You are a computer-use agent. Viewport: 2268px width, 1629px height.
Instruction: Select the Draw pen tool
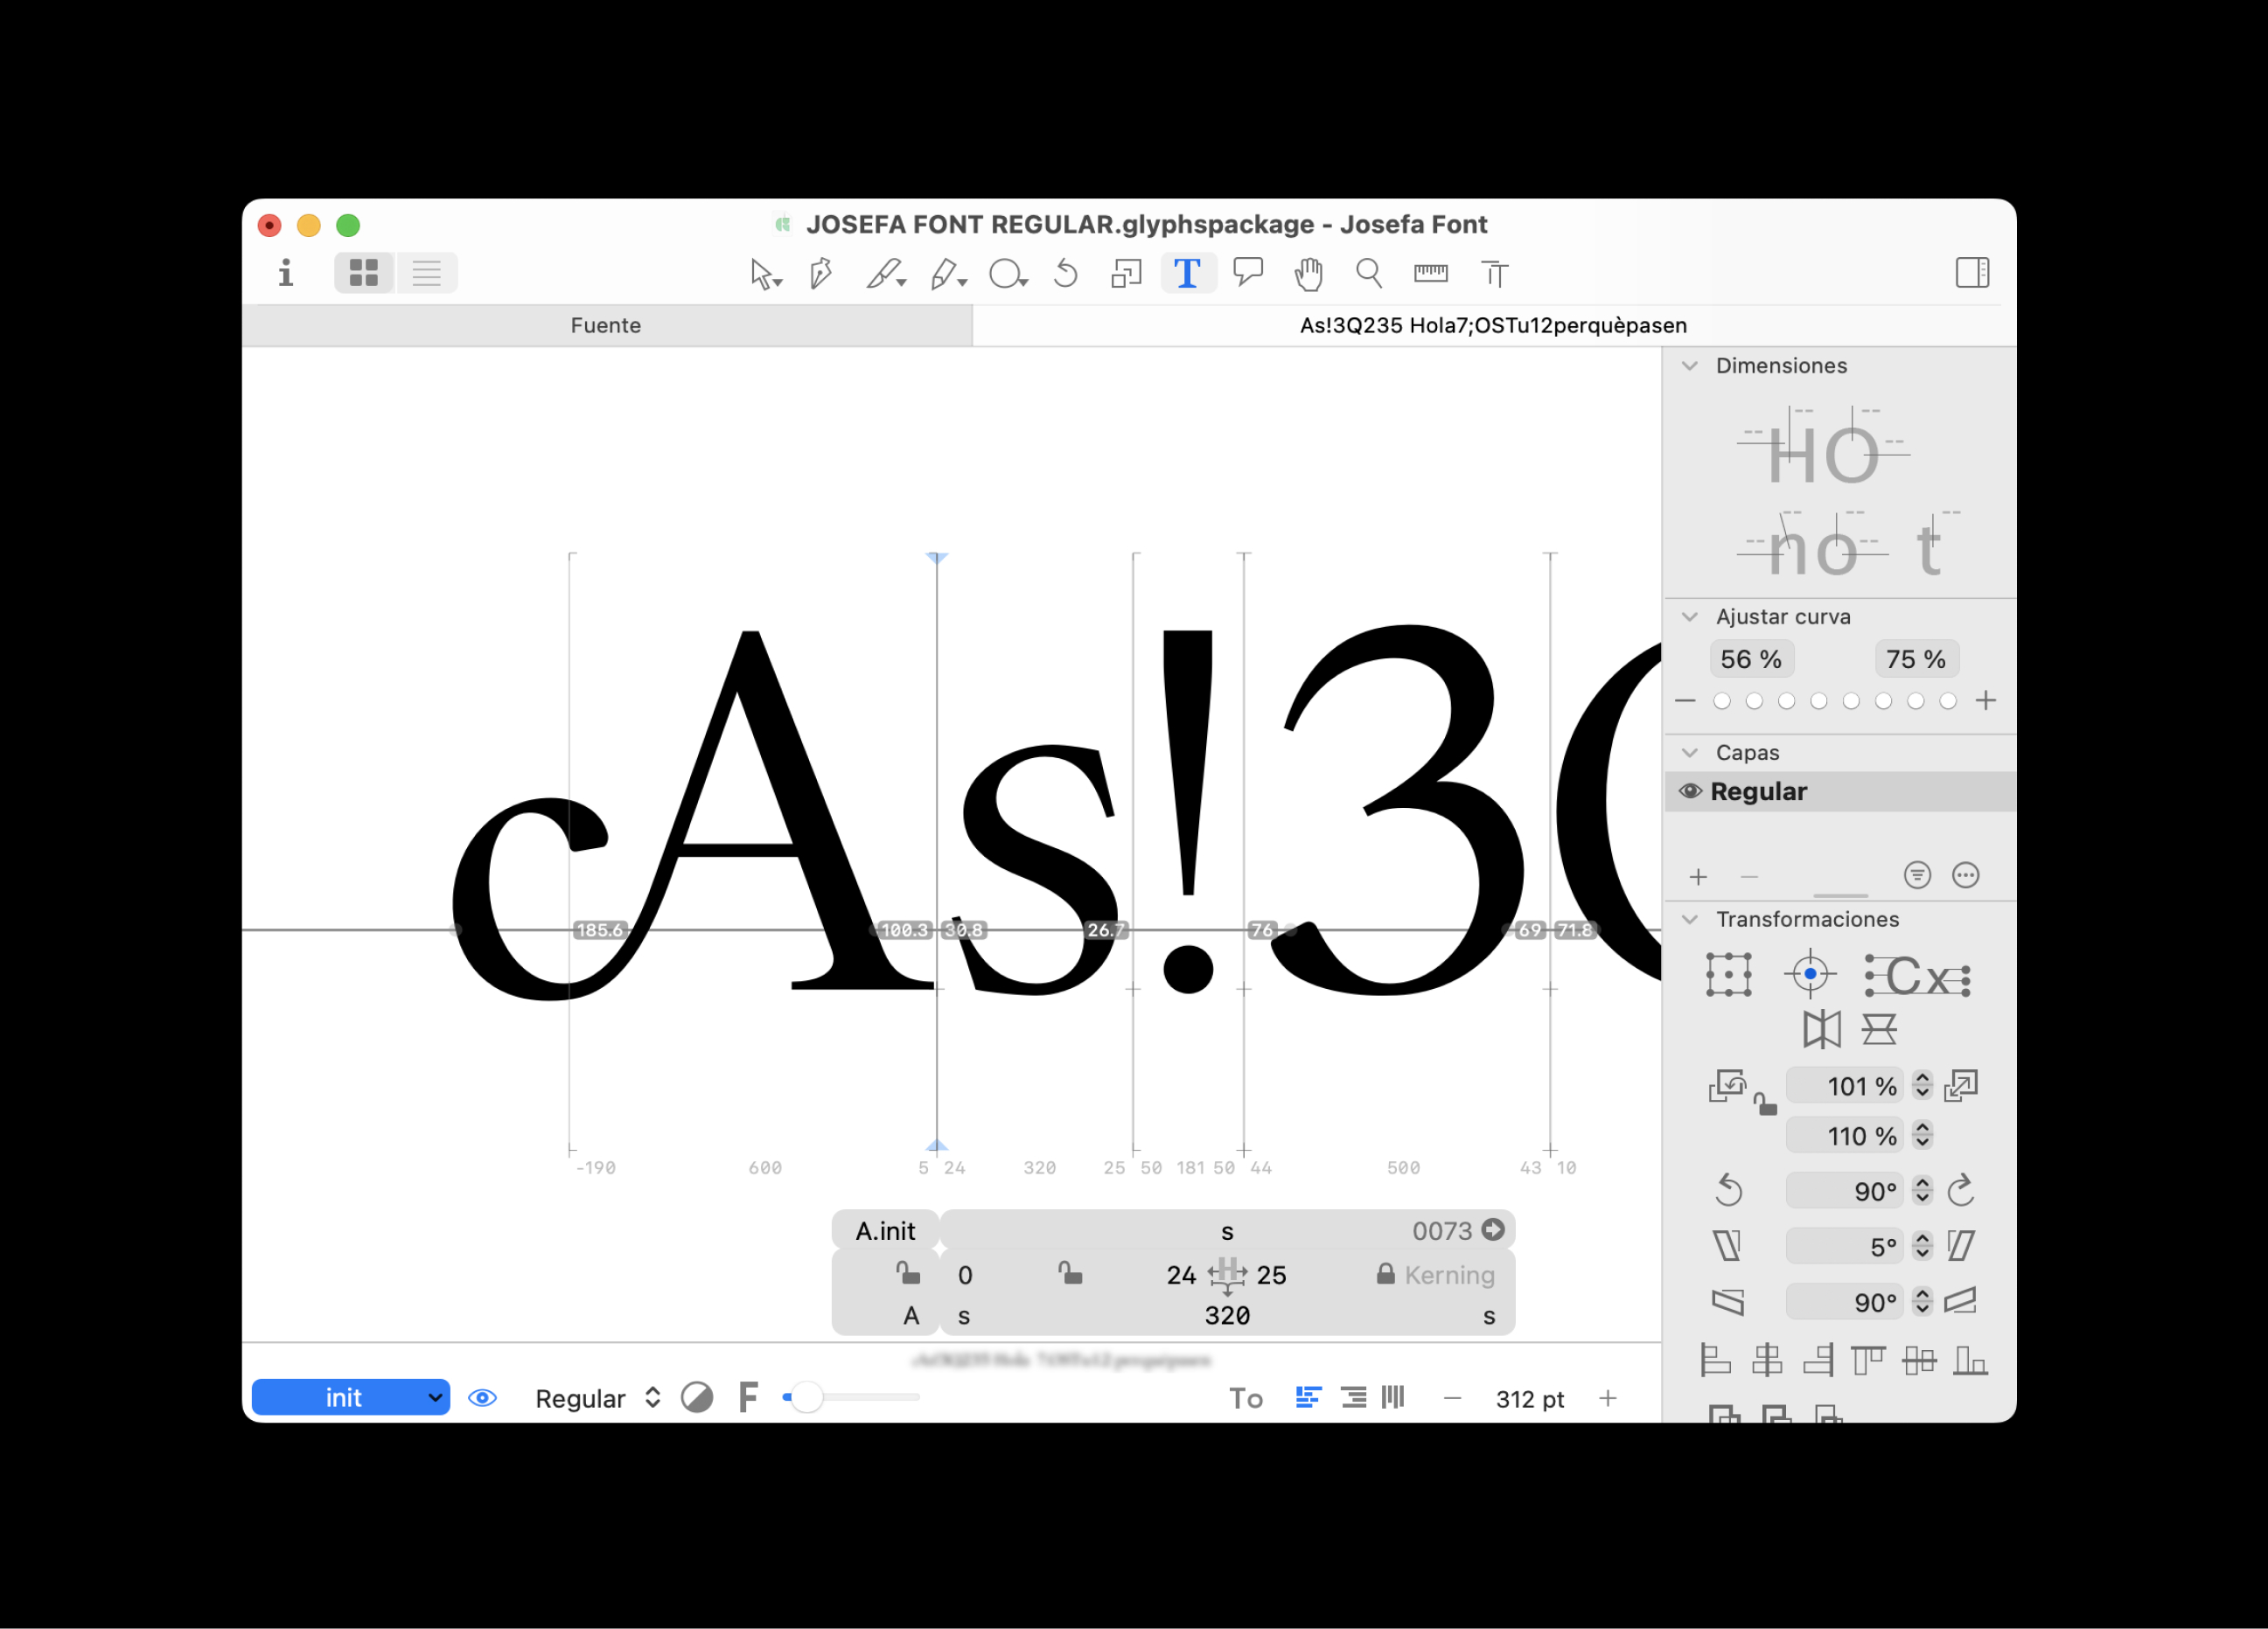click(822, 273)
